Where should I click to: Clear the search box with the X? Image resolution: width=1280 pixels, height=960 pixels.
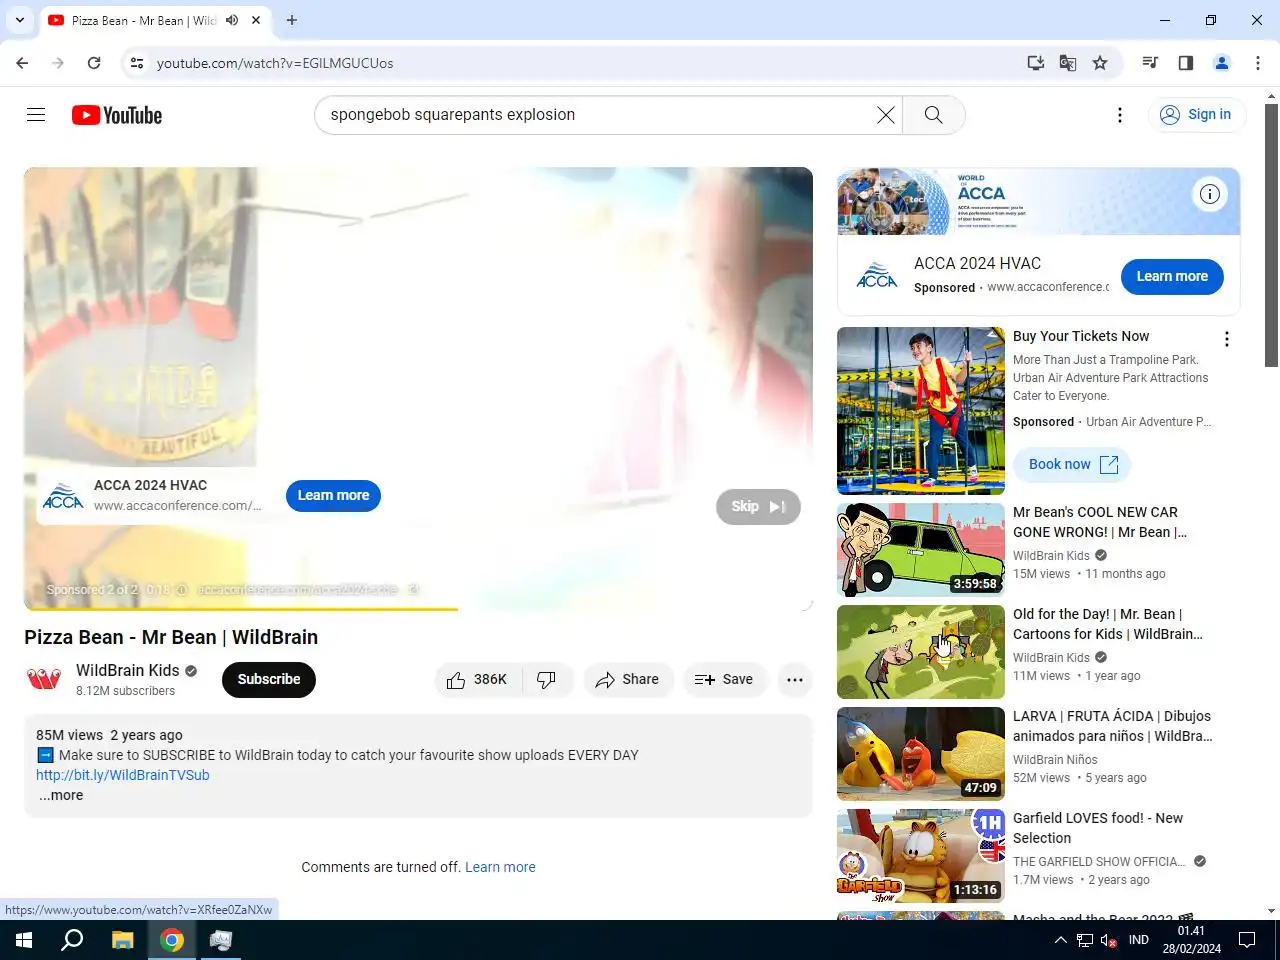click(x=885, y=115)
